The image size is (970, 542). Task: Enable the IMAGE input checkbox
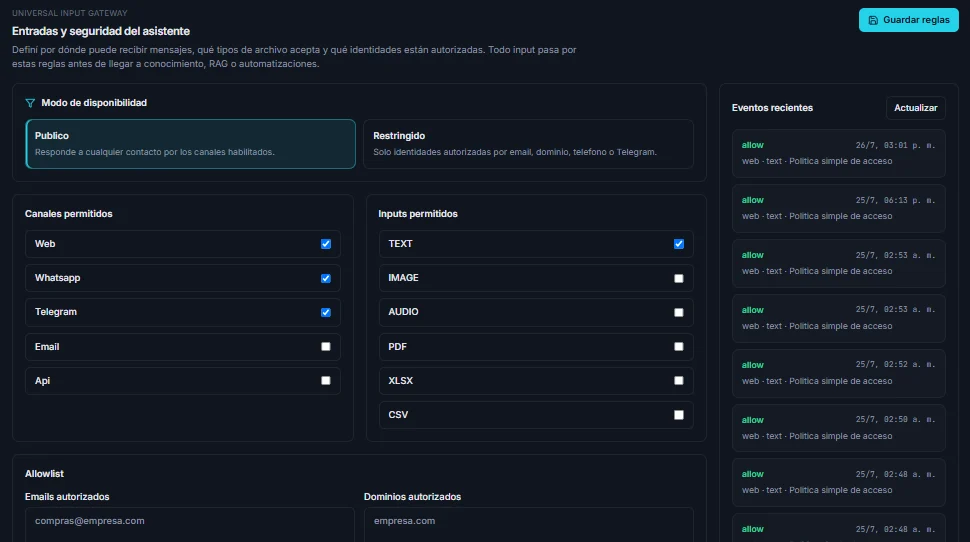point(679,278)
